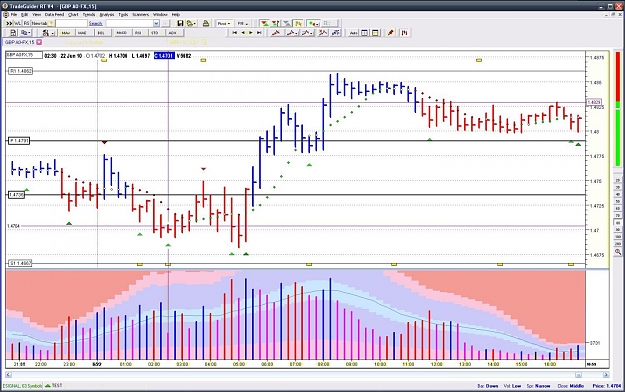This screenshot has width=625, height=392.
Task: Click the printer icon
Action: 206,24
